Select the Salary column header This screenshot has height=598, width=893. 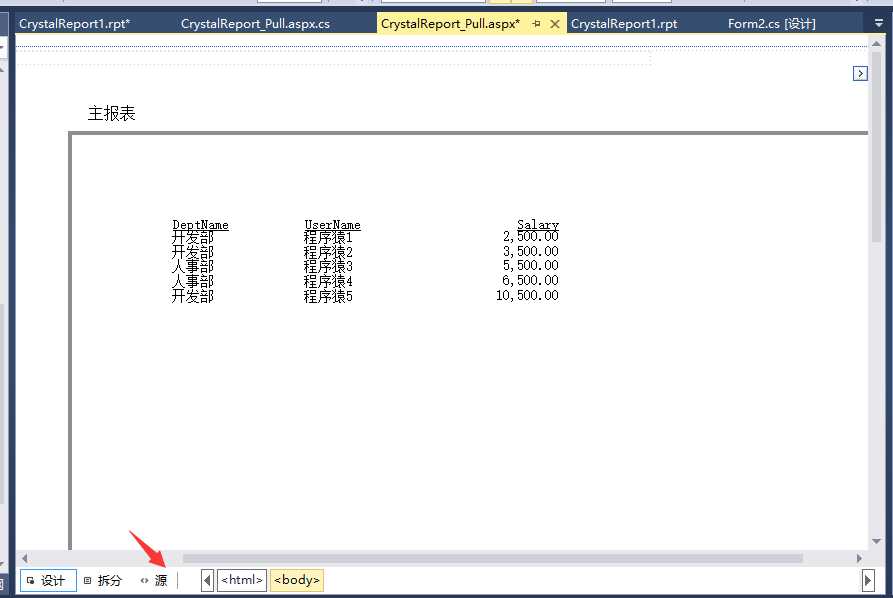click(x=538, y=224)
